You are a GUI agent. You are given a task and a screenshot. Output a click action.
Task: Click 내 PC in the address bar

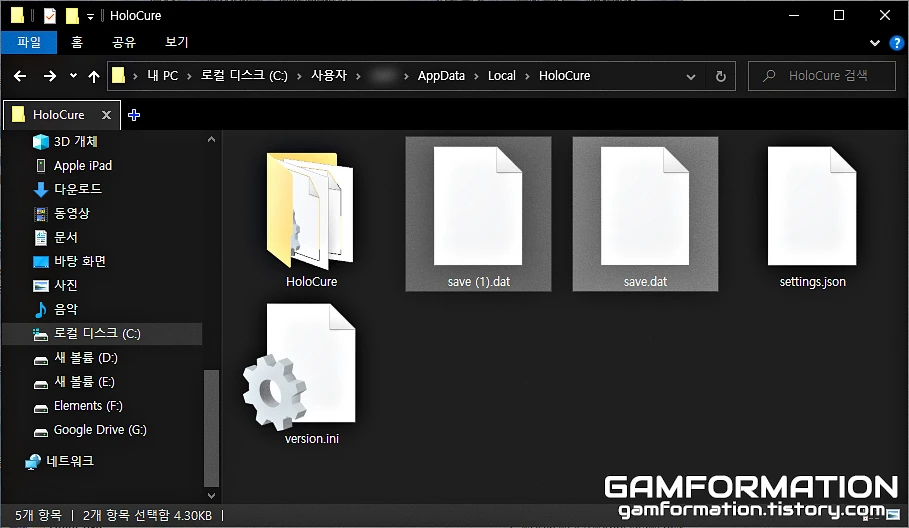162,76
